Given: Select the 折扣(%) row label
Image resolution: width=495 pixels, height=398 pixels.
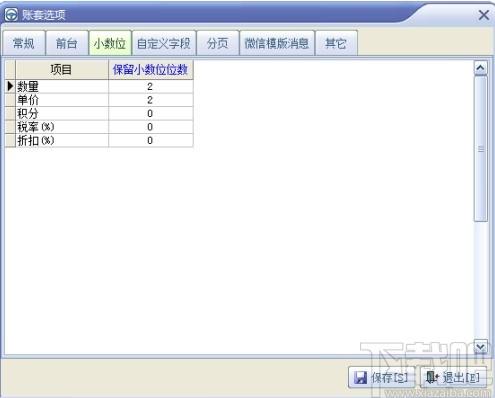Looking at the screenshot, I should (62, 140).
